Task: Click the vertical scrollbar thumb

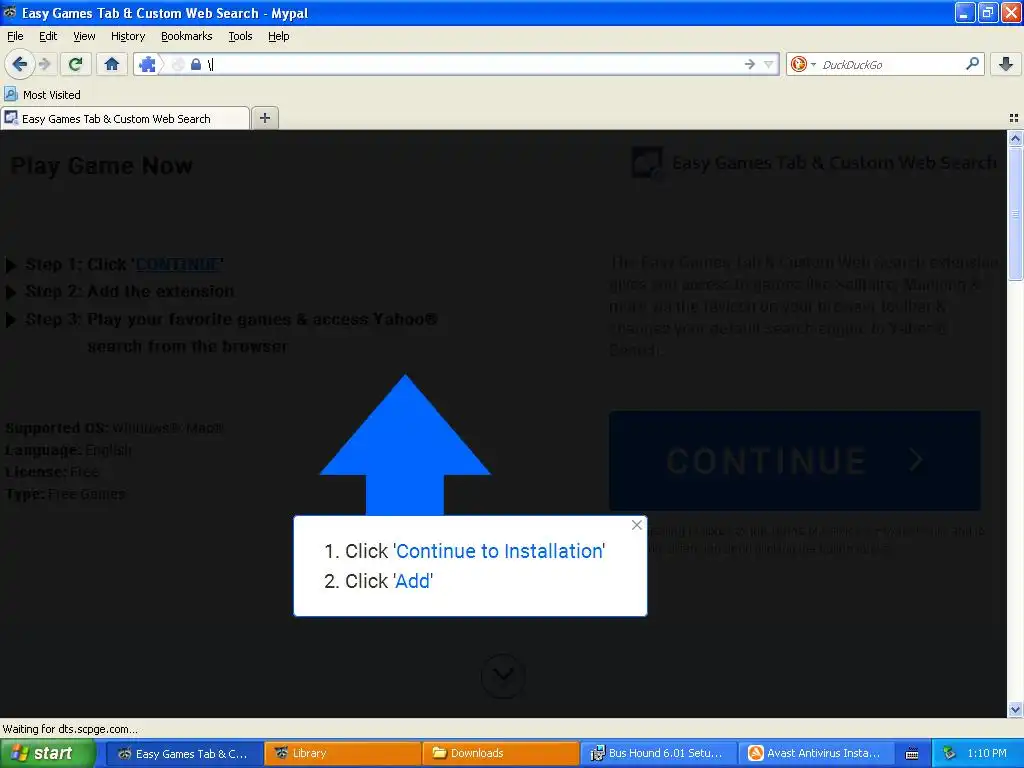Action: (x=1015, y=214)
